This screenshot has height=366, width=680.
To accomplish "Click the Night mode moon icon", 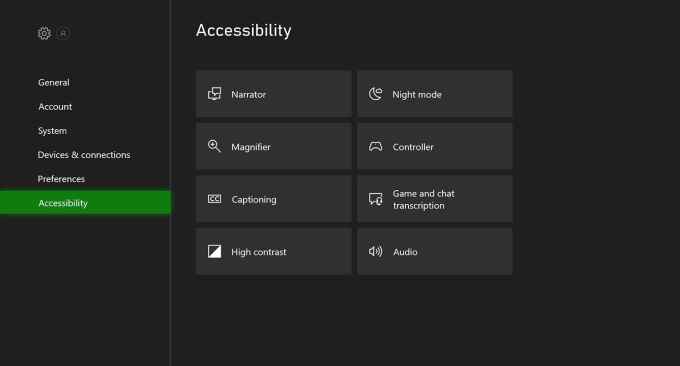I will pos(376,94).
